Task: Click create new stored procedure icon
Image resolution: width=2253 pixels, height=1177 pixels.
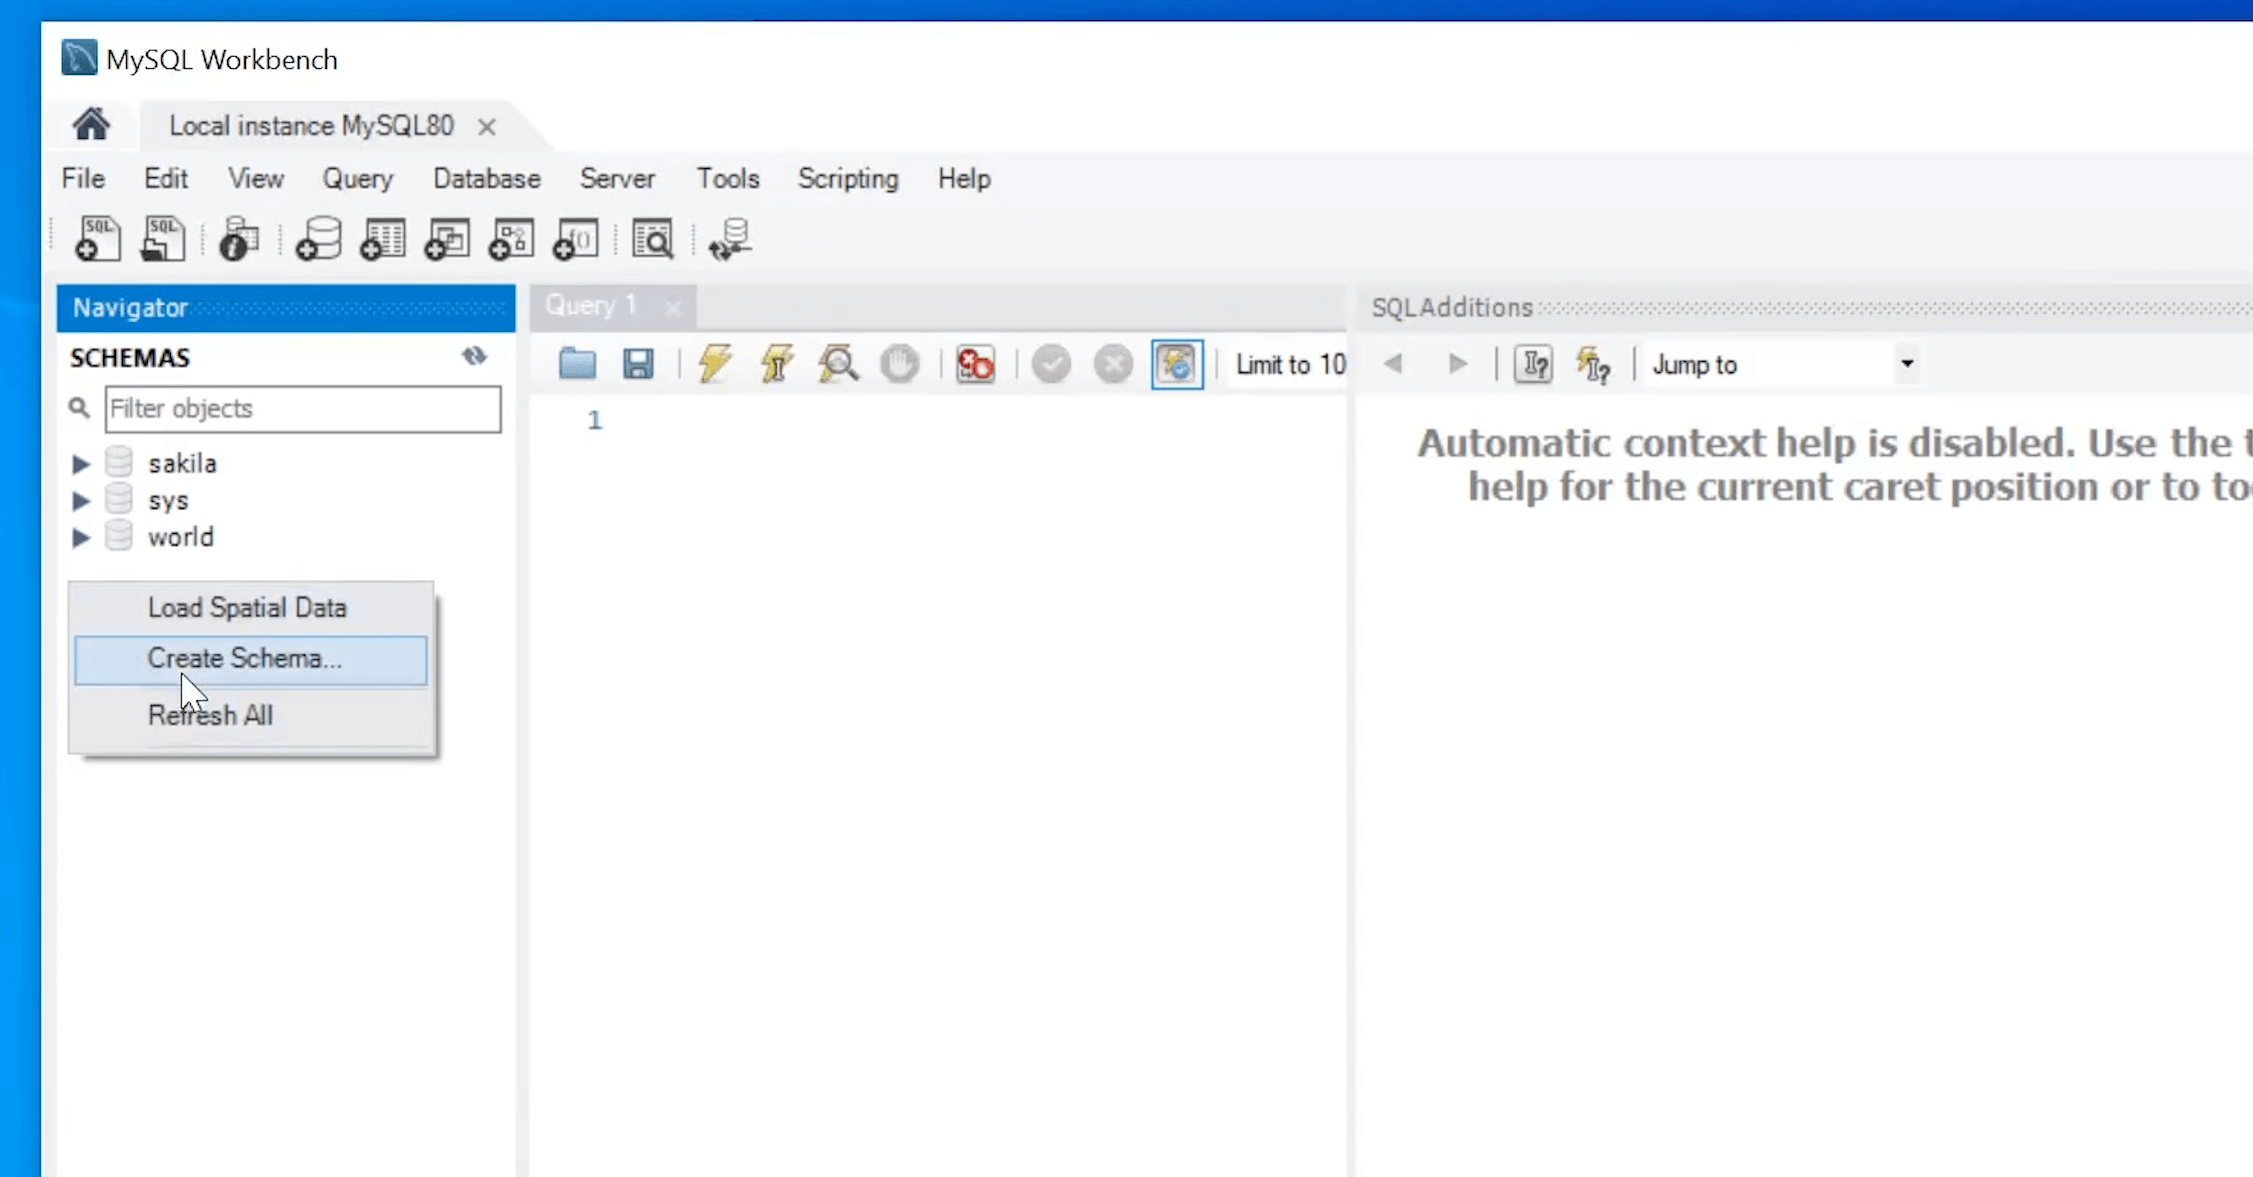Action: [511, 240]
